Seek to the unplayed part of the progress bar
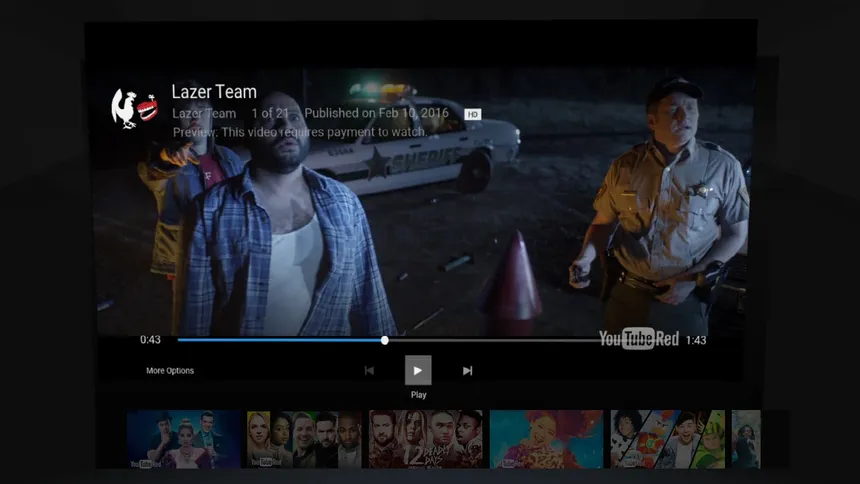The height and width of the screenshot is (484, 860). coord(494,340)
